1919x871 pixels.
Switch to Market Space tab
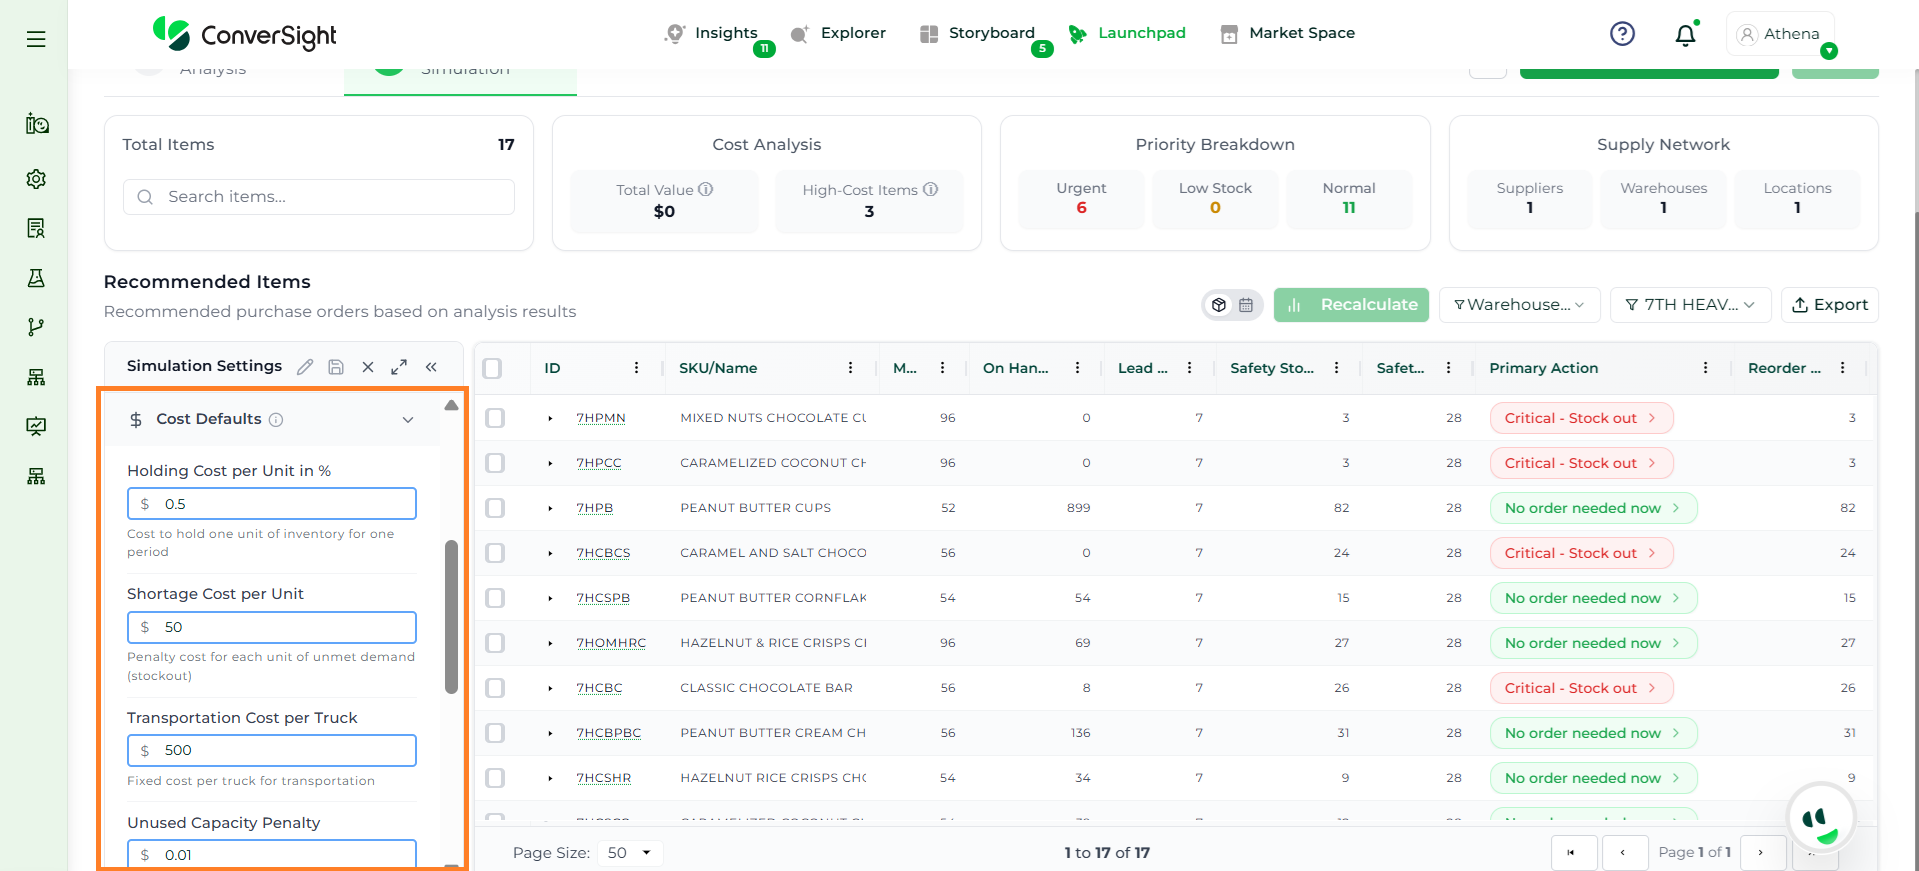pyautogui.click(x=1301, y=33)
